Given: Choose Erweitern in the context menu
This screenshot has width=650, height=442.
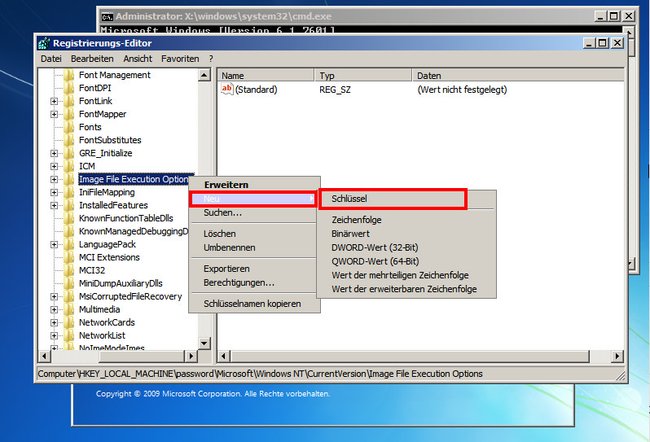Looking at the screenshot, I should pyautogui.click(x=254, y=185).
